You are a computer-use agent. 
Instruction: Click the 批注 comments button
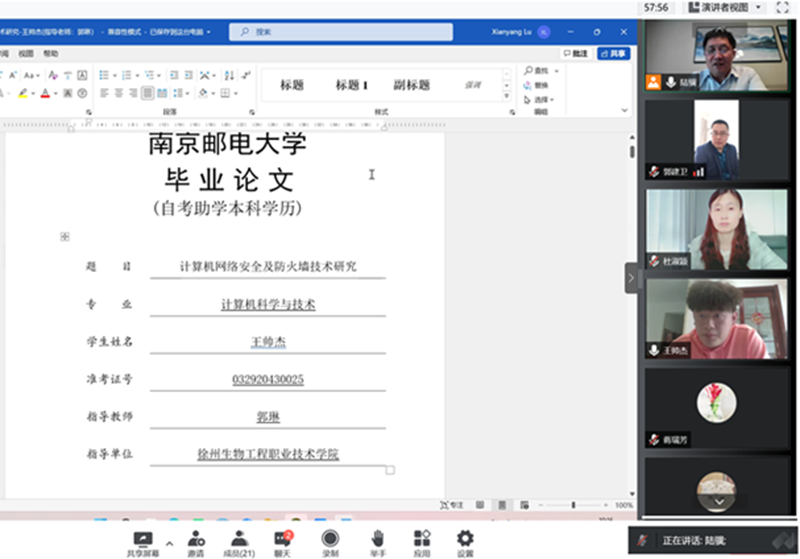[x=576, y=54]
